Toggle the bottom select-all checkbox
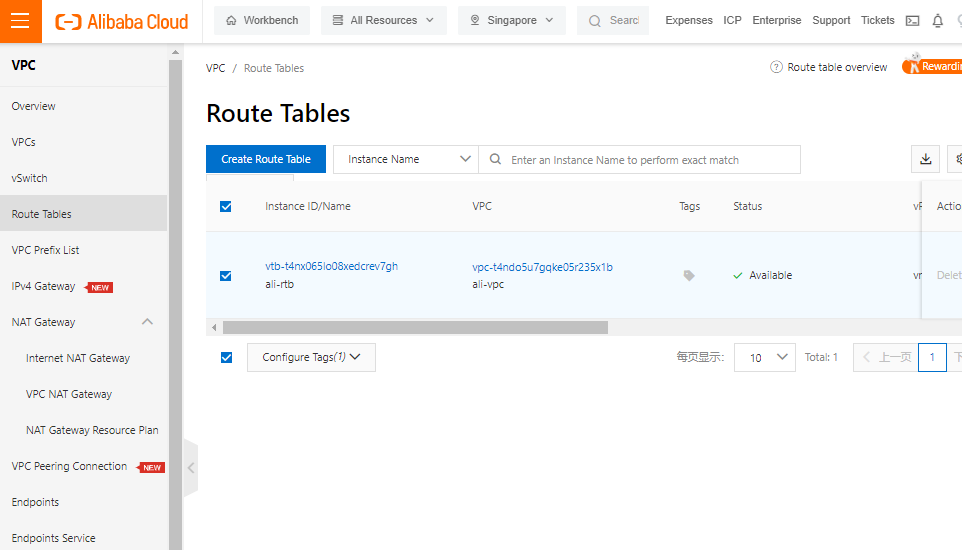Screen dimensions: 962x550 point(226,357)
